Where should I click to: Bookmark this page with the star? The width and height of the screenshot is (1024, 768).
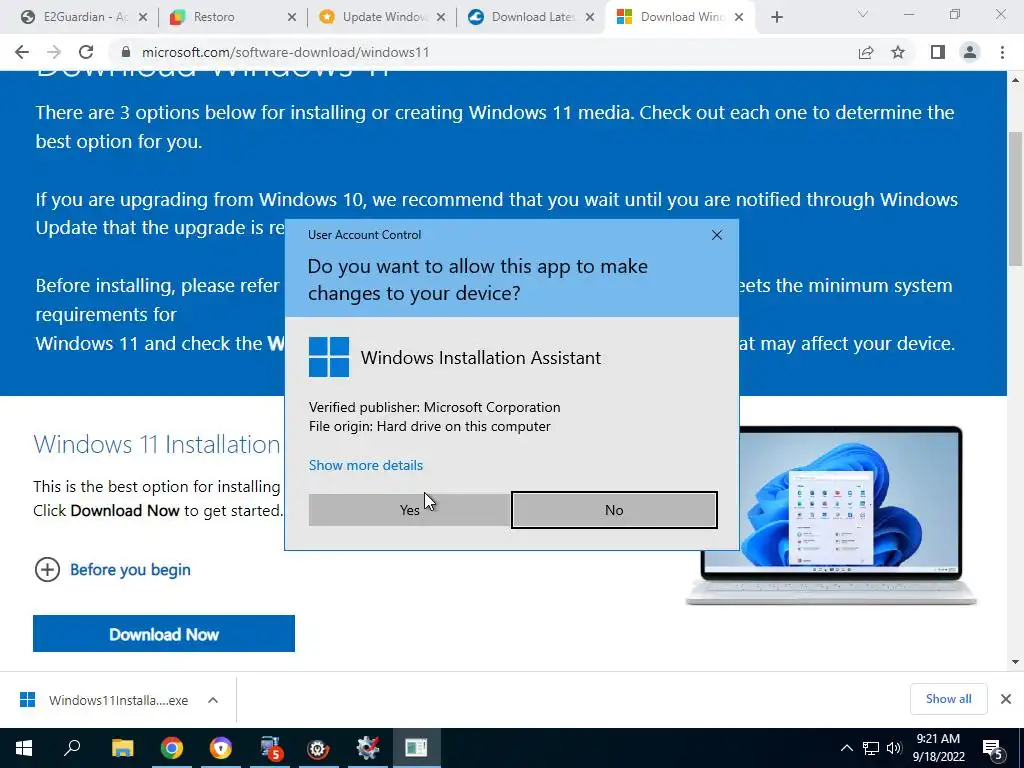click(x=898, y=52)
